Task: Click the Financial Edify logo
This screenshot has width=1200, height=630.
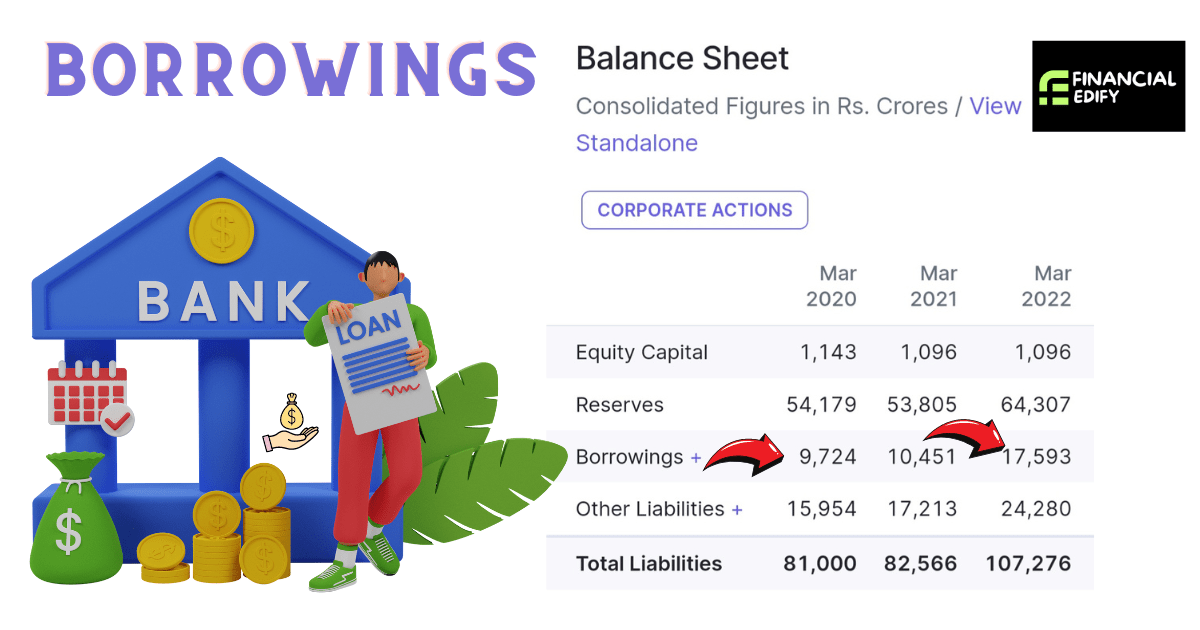Action: pos(1108,86)
